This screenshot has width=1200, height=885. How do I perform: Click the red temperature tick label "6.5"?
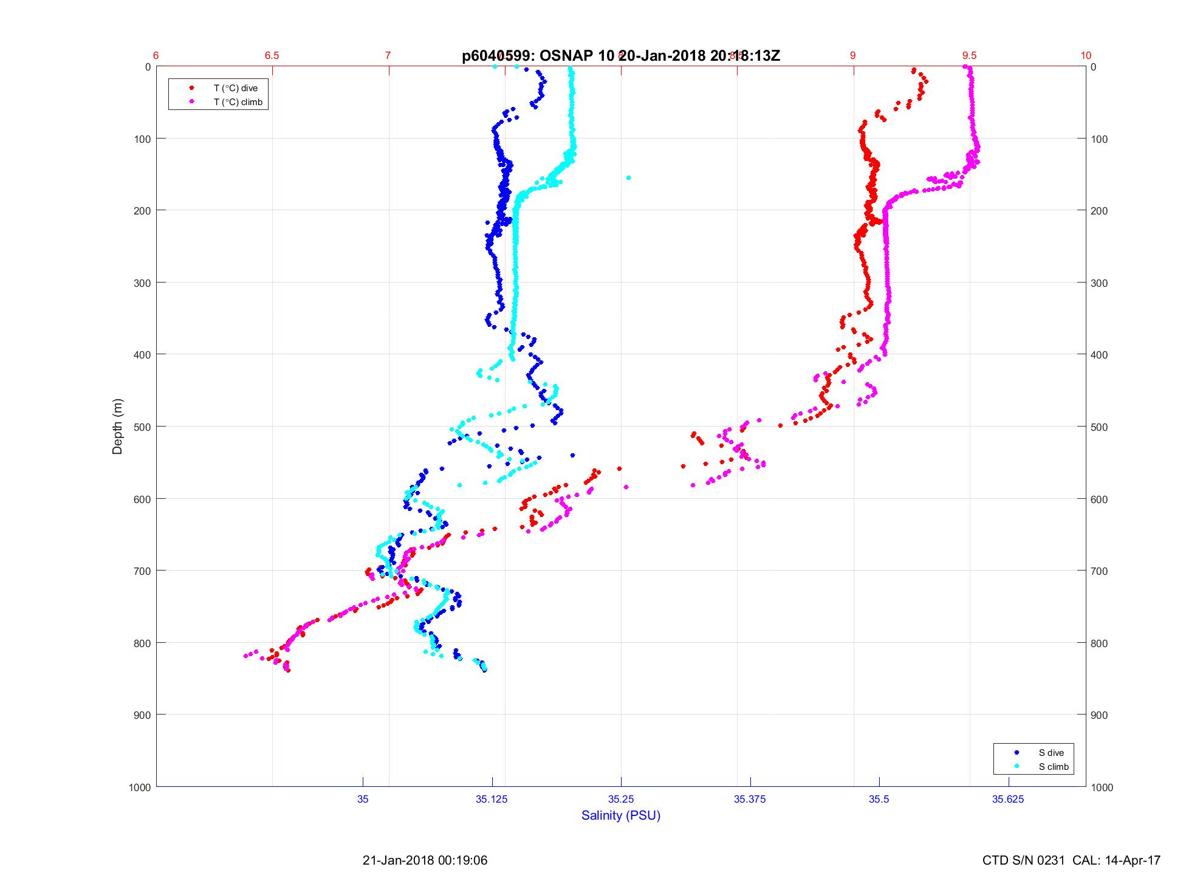click(272, 55)
